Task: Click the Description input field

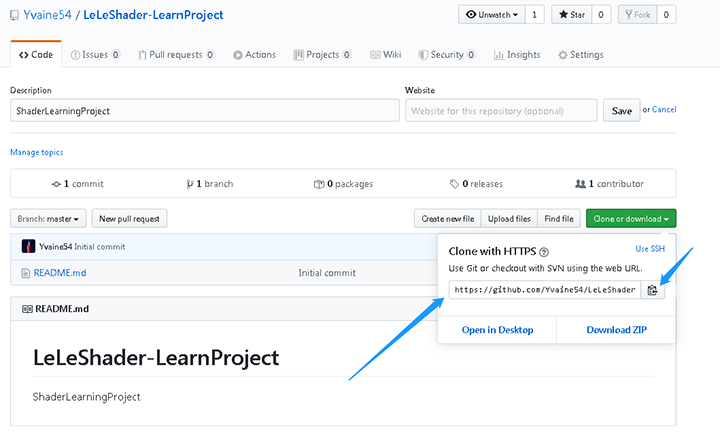Action: pos(205,111)
